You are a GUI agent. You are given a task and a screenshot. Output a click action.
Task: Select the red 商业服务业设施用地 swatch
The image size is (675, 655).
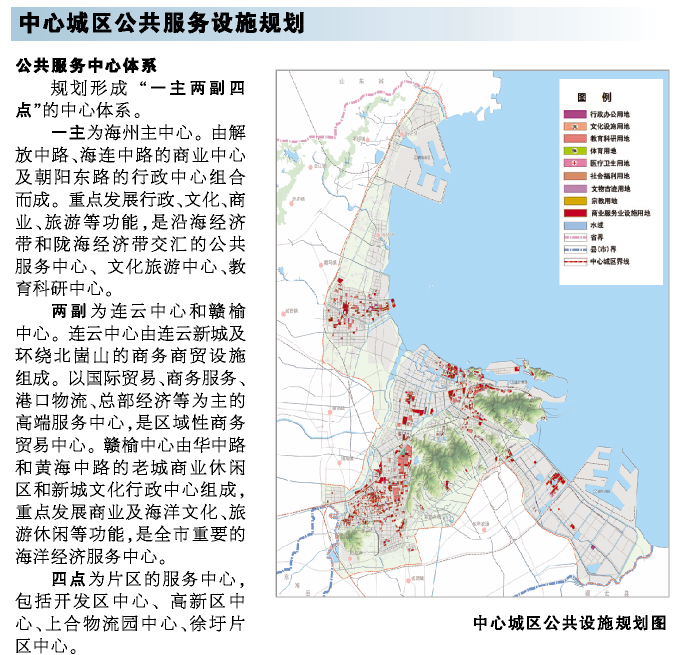(576, 213)
